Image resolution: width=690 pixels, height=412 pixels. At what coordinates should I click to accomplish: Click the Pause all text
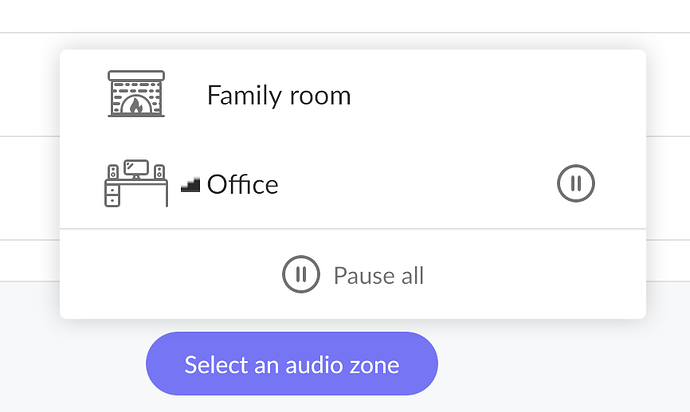pos(378,276)
